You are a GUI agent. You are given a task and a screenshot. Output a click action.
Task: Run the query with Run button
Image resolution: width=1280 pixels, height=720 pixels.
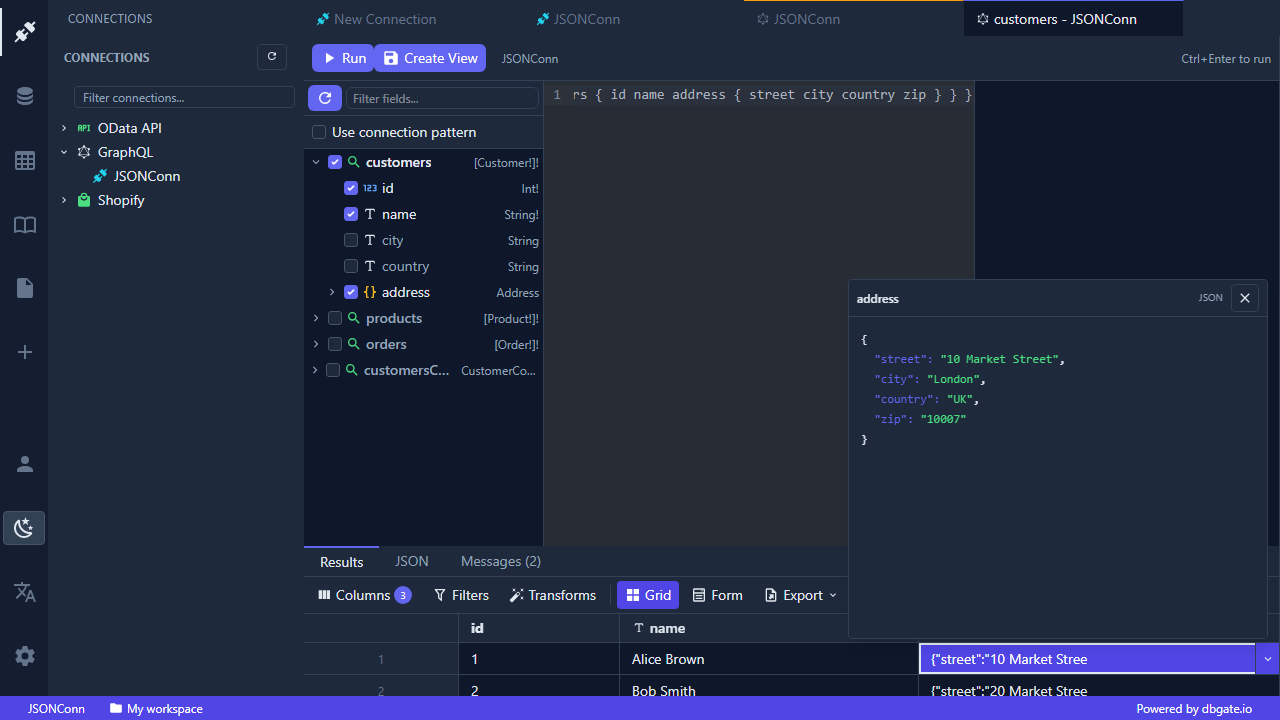click(343, 58)
